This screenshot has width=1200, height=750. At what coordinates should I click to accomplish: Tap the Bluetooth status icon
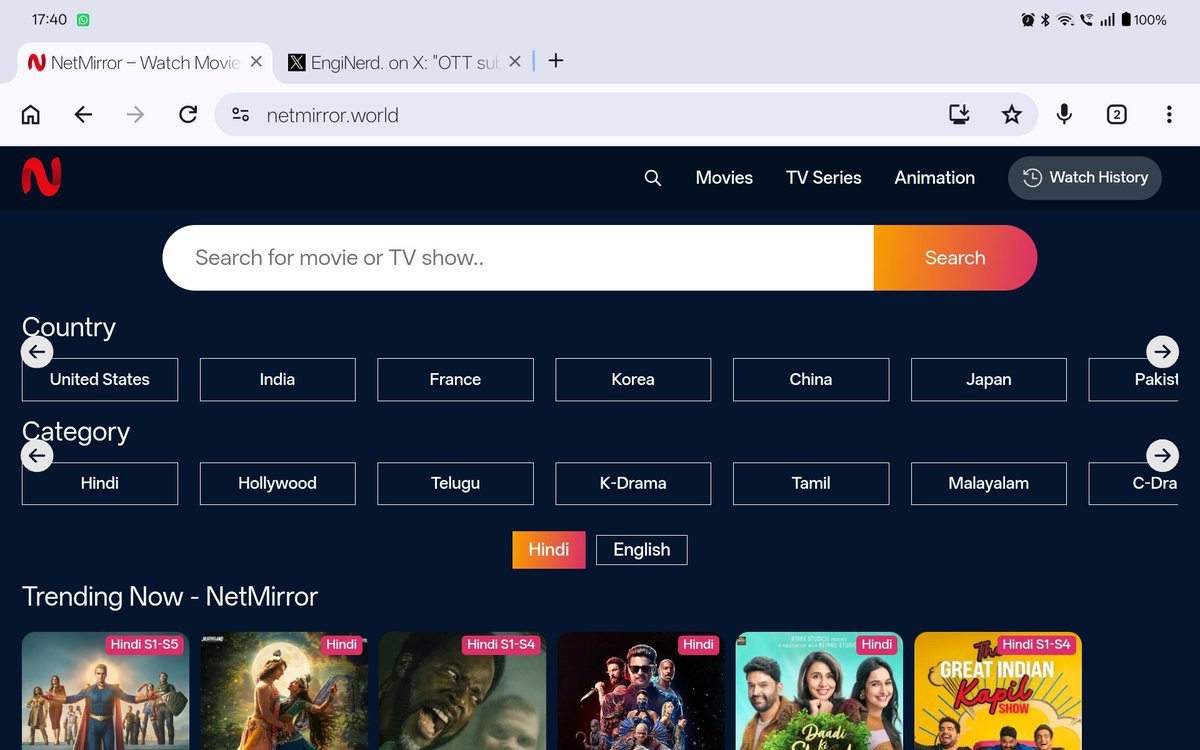tap(1046, 20)
